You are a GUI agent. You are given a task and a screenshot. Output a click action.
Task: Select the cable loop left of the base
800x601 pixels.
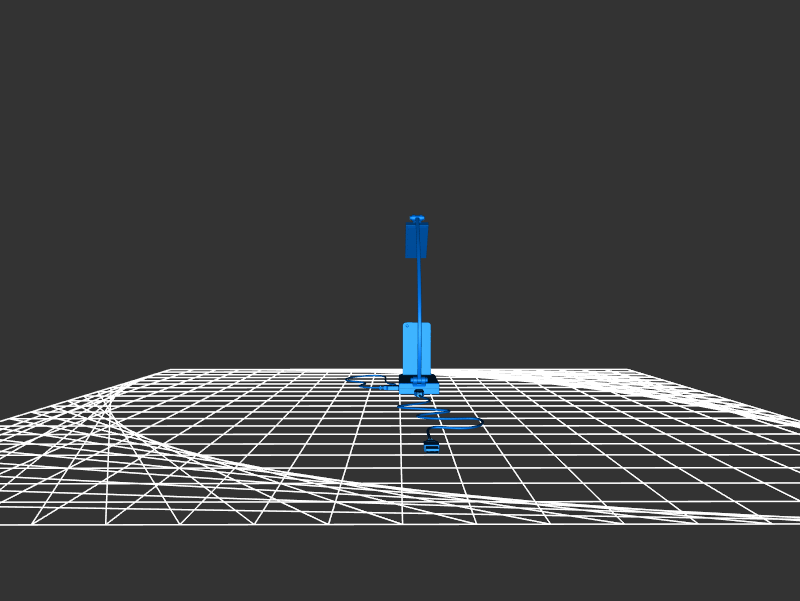pyautogui.click(x=362, y=379)
